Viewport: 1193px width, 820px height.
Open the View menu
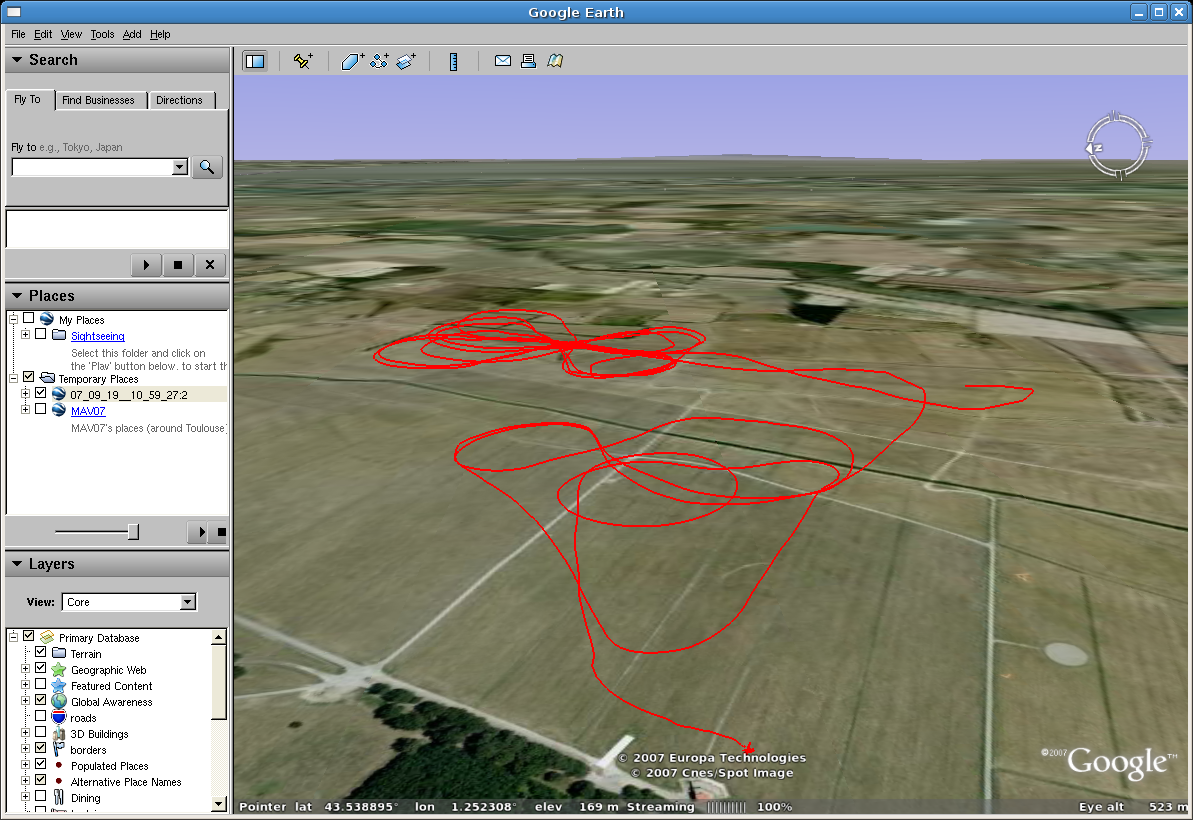pyautogui.click(x=71, y=34)
